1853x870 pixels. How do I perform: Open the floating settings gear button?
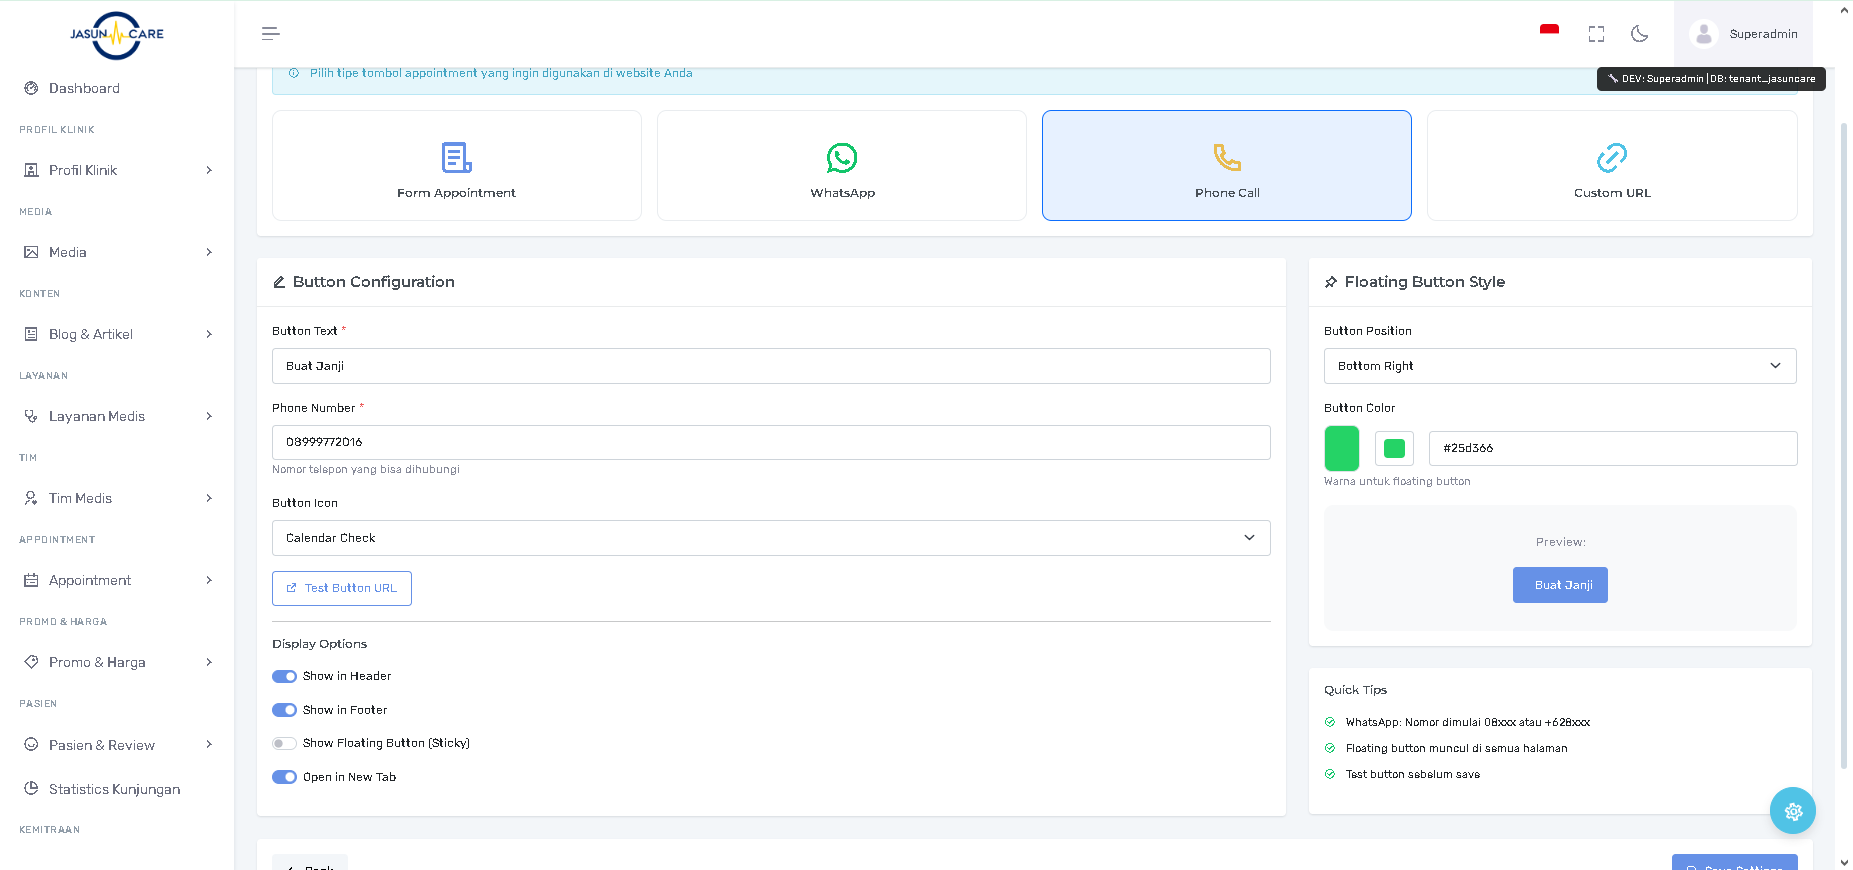(1792, 811)
